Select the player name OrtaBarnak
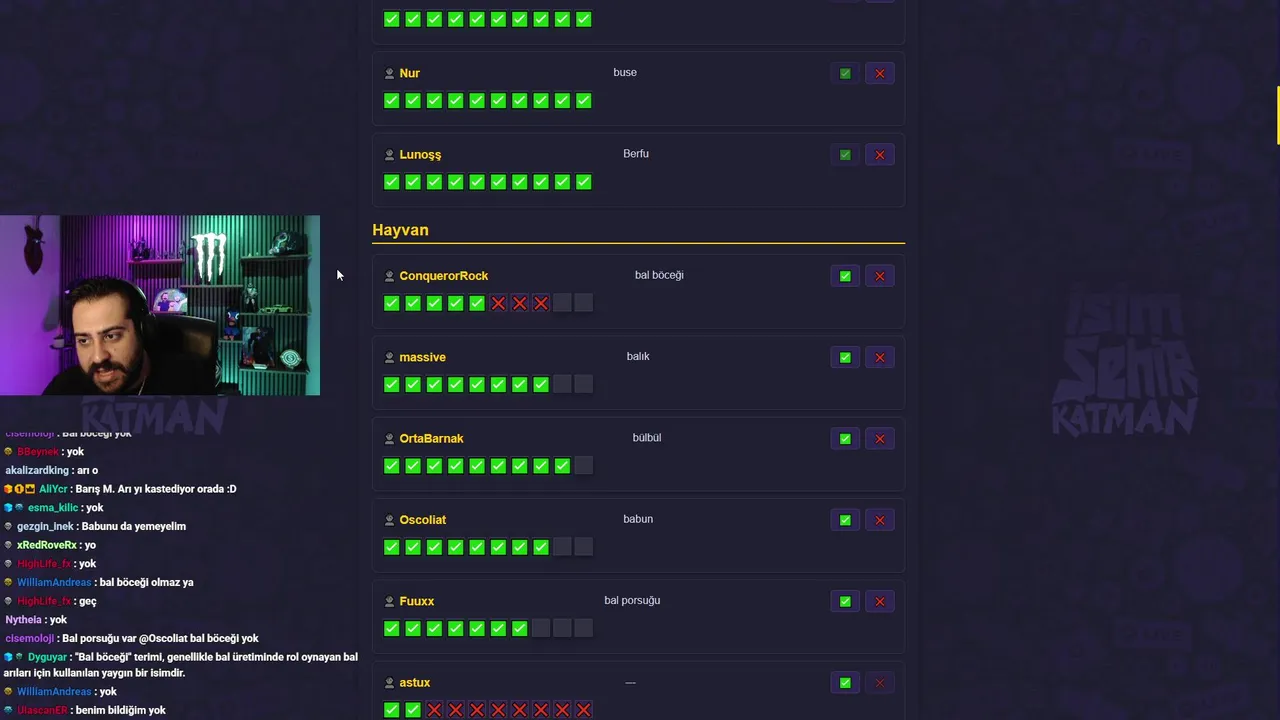Screen dimensions: 1280x720 (x=431, y=439)
